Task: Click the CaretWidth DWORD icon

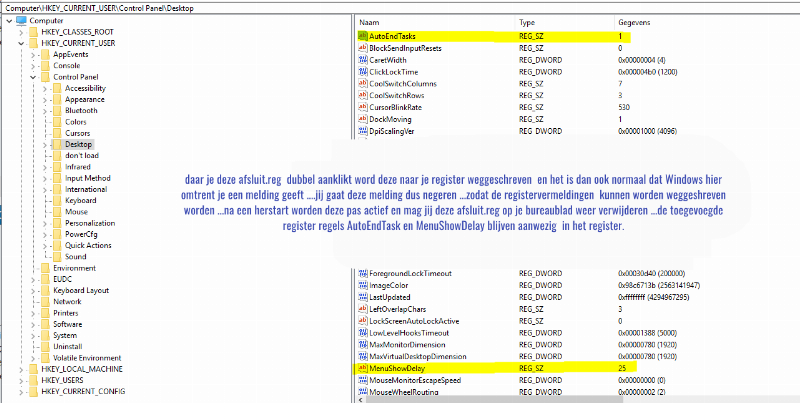Action: (x=362, y=60)
